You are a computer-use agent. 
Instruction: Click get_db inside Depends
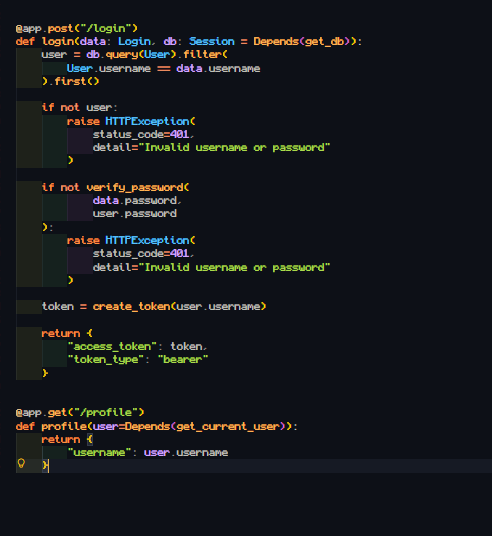pyautogui.click(x=324, y=42)
